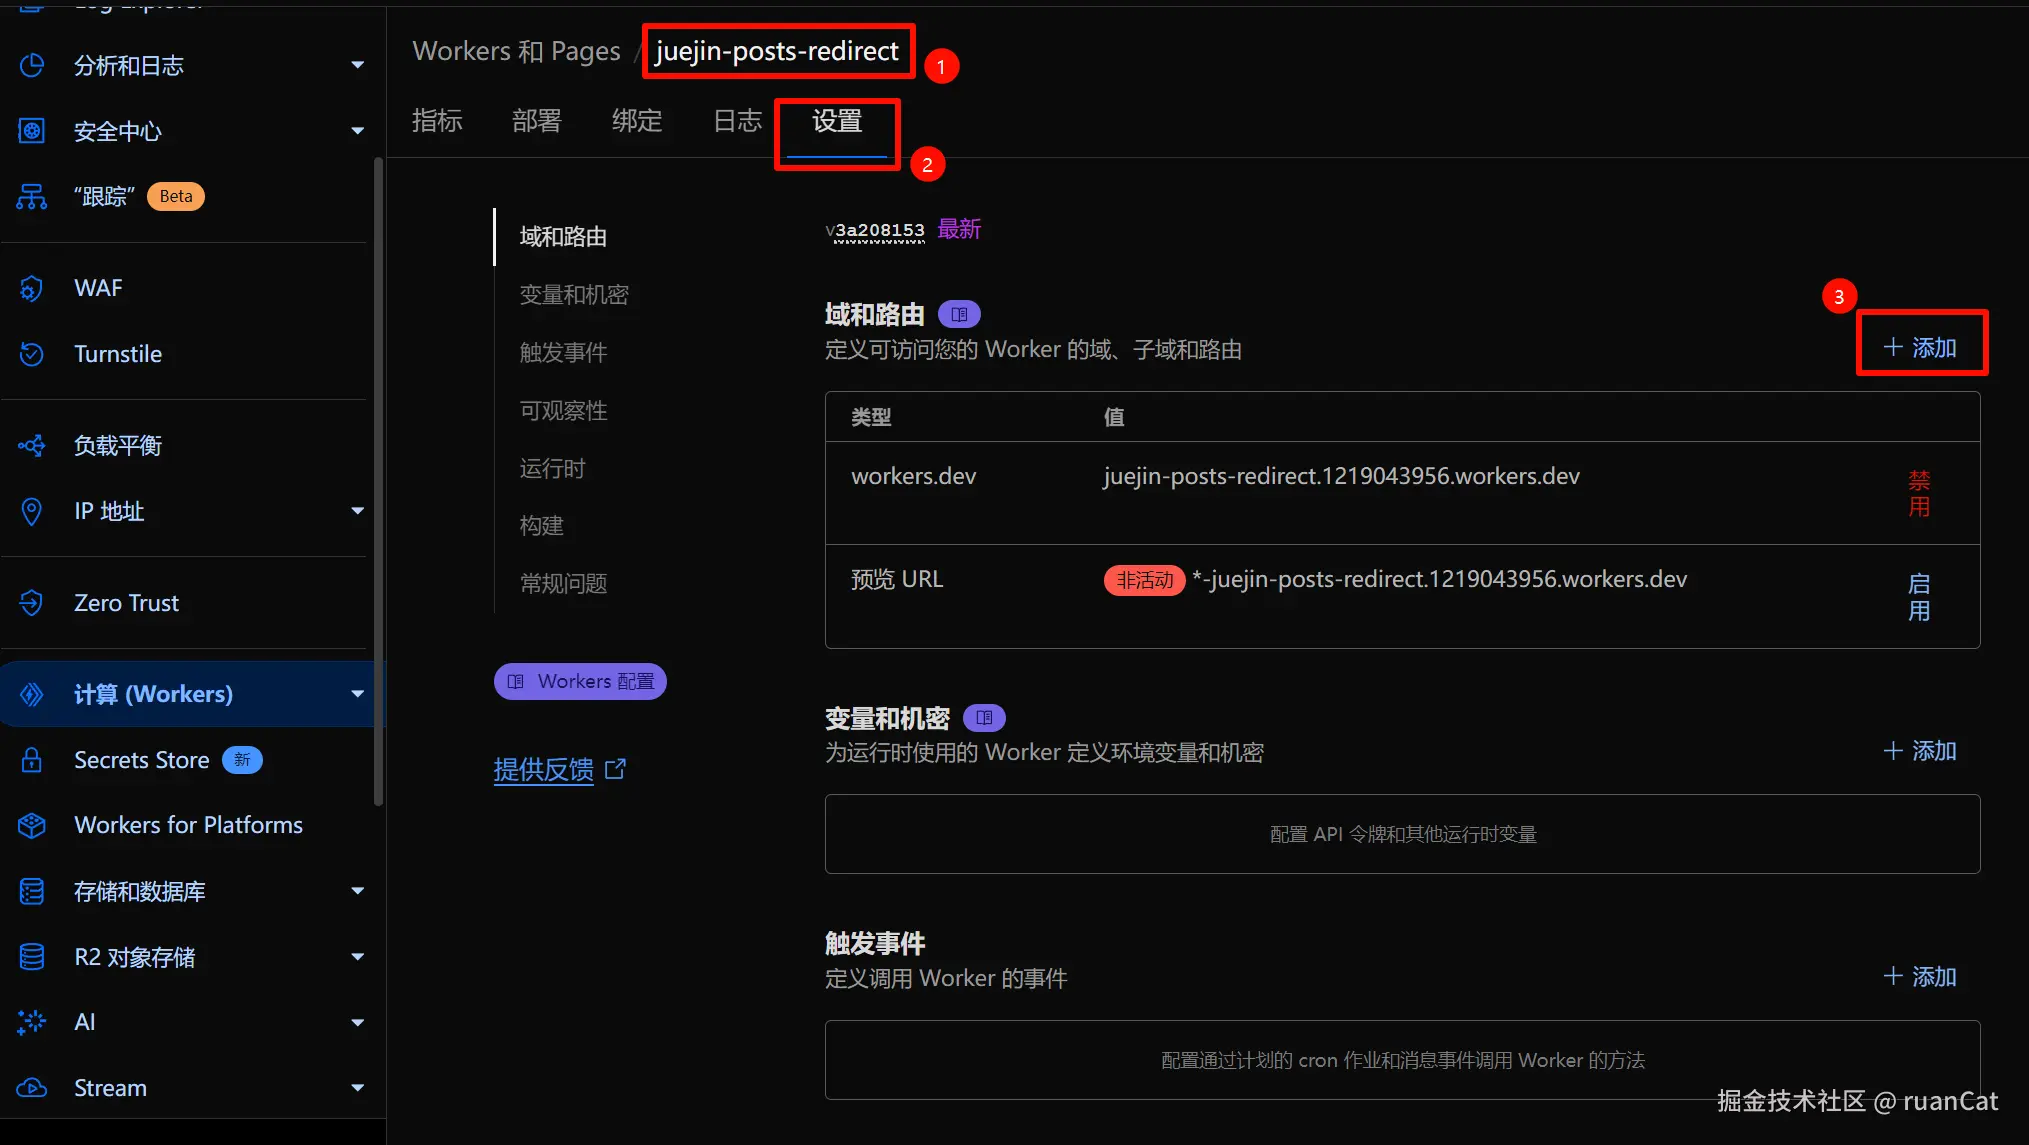
Task: Expand the IP 地址 dropdown arrow
Action: (x=357, y=511)
